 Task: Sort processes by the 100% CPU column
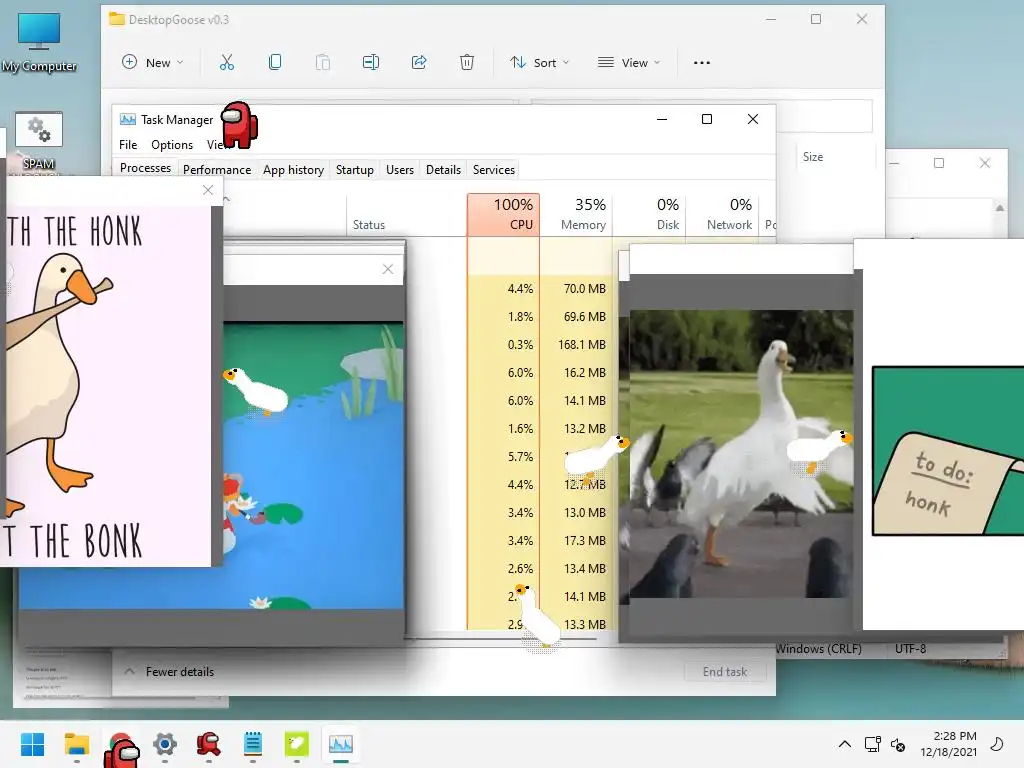coord(504,214)
